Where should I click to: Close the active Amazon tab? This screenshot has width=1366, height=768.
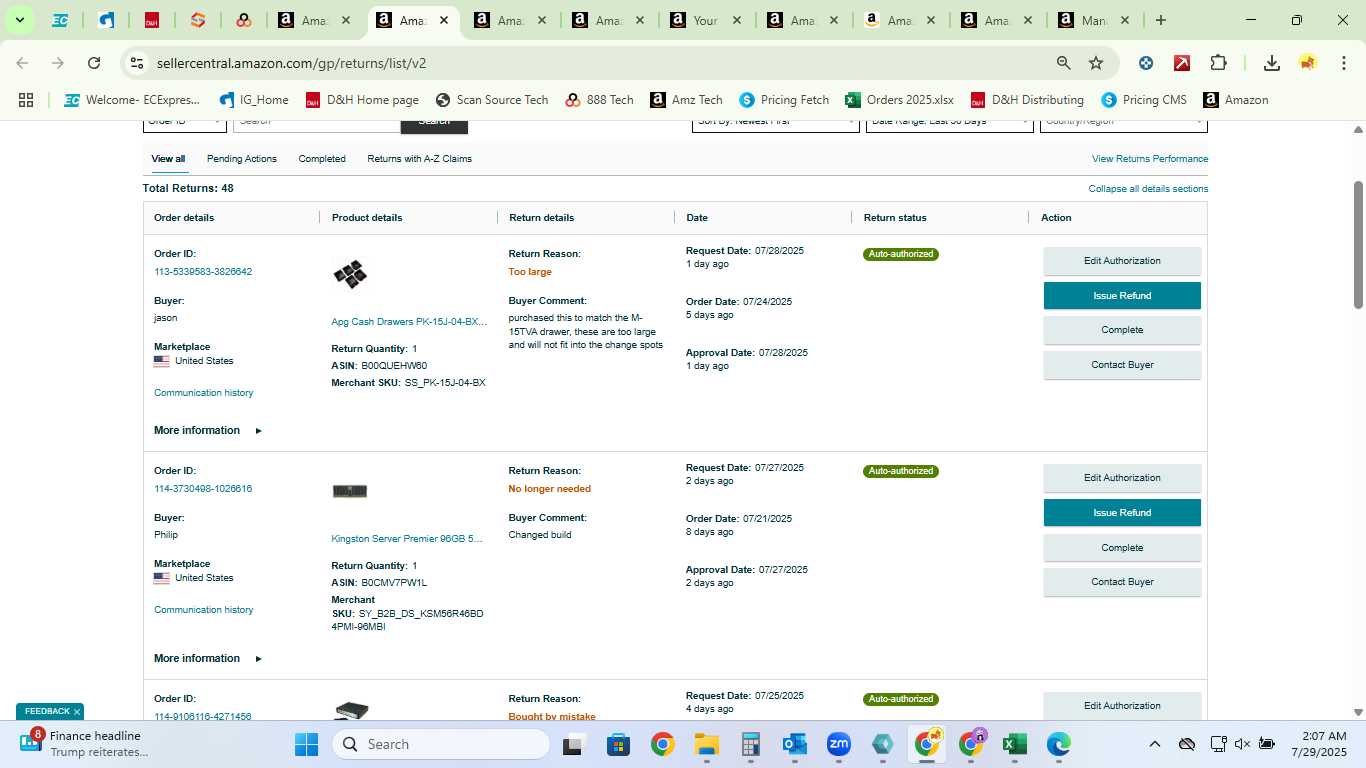(444, 20)
